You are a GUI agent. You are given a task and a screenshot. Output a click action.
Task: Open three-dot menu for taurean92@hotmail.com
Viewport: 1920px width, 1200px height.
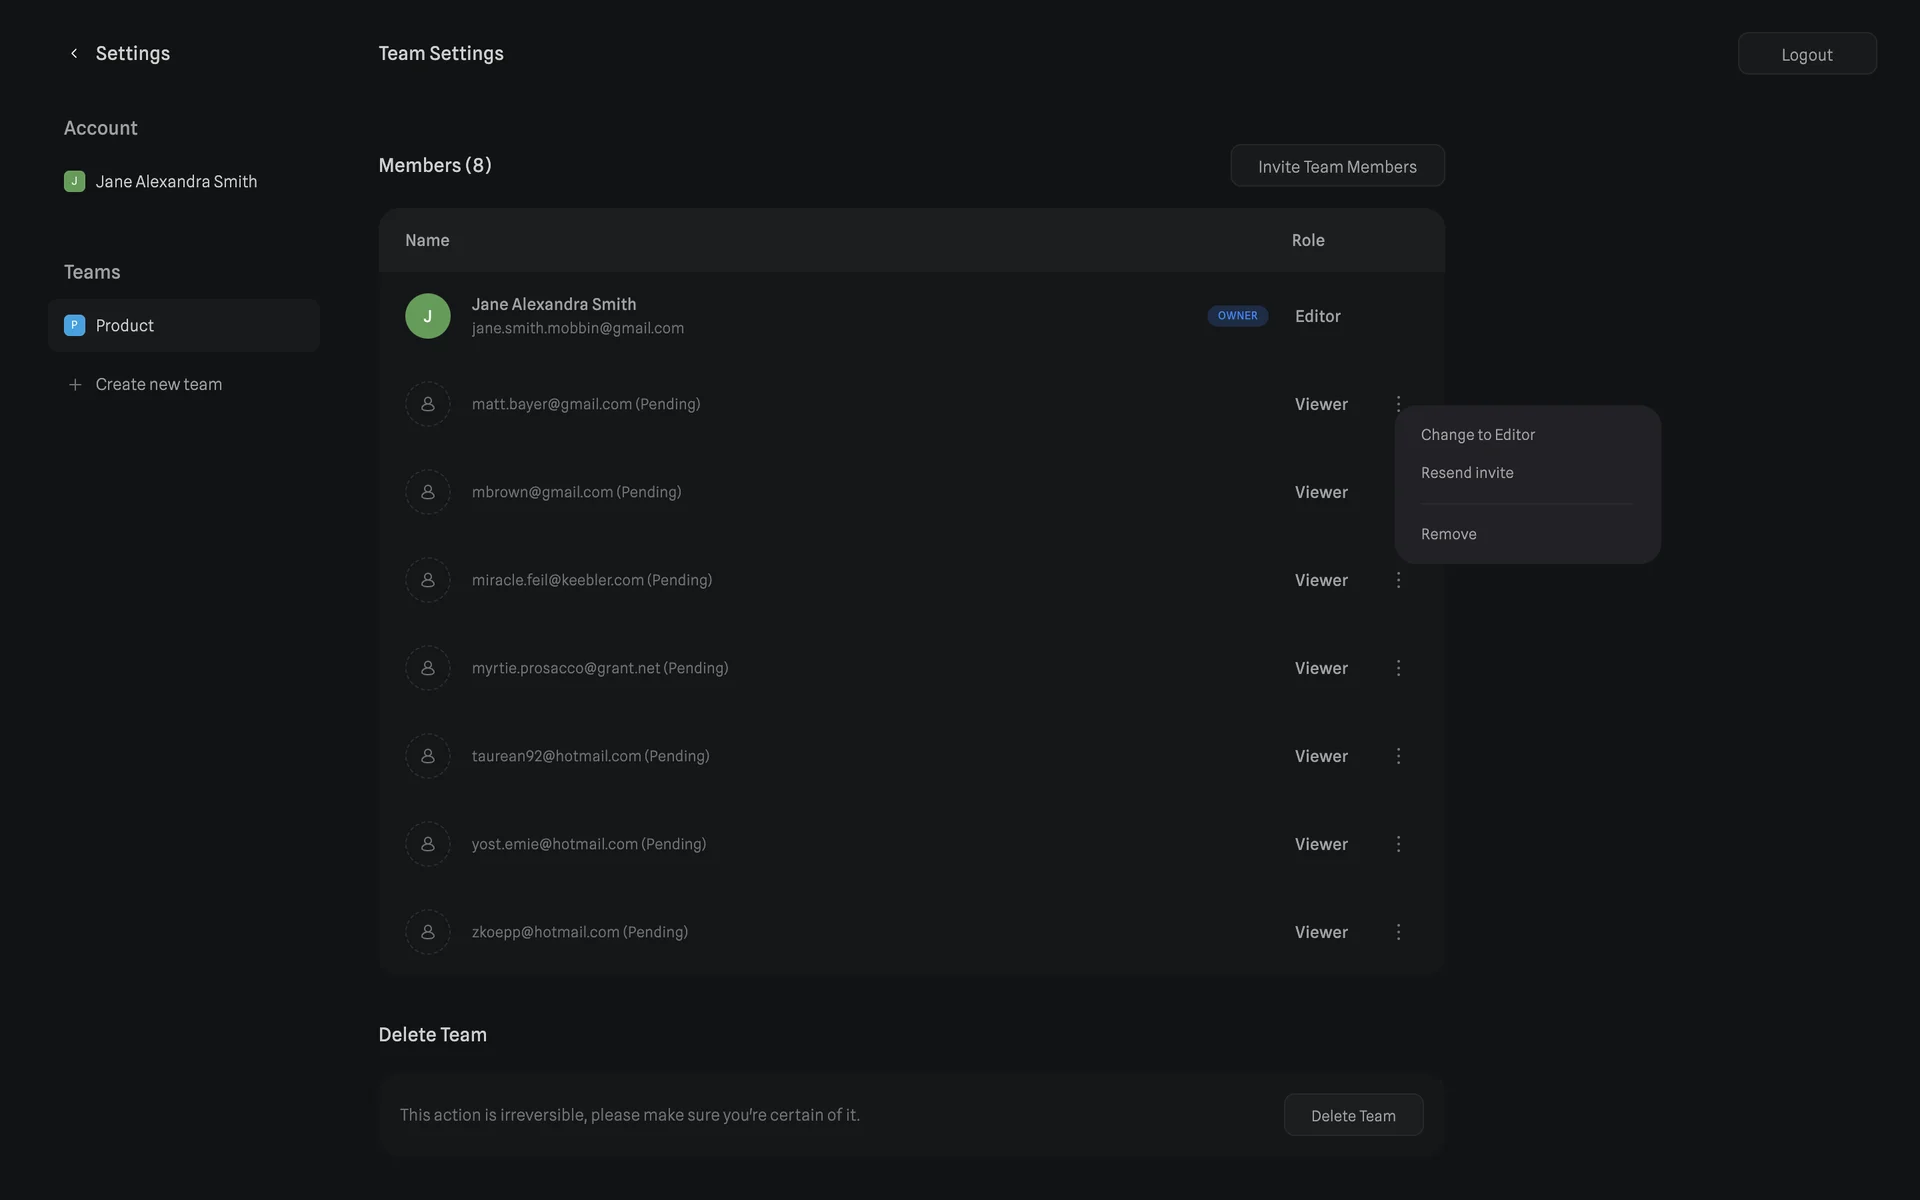coord(1398,756)
